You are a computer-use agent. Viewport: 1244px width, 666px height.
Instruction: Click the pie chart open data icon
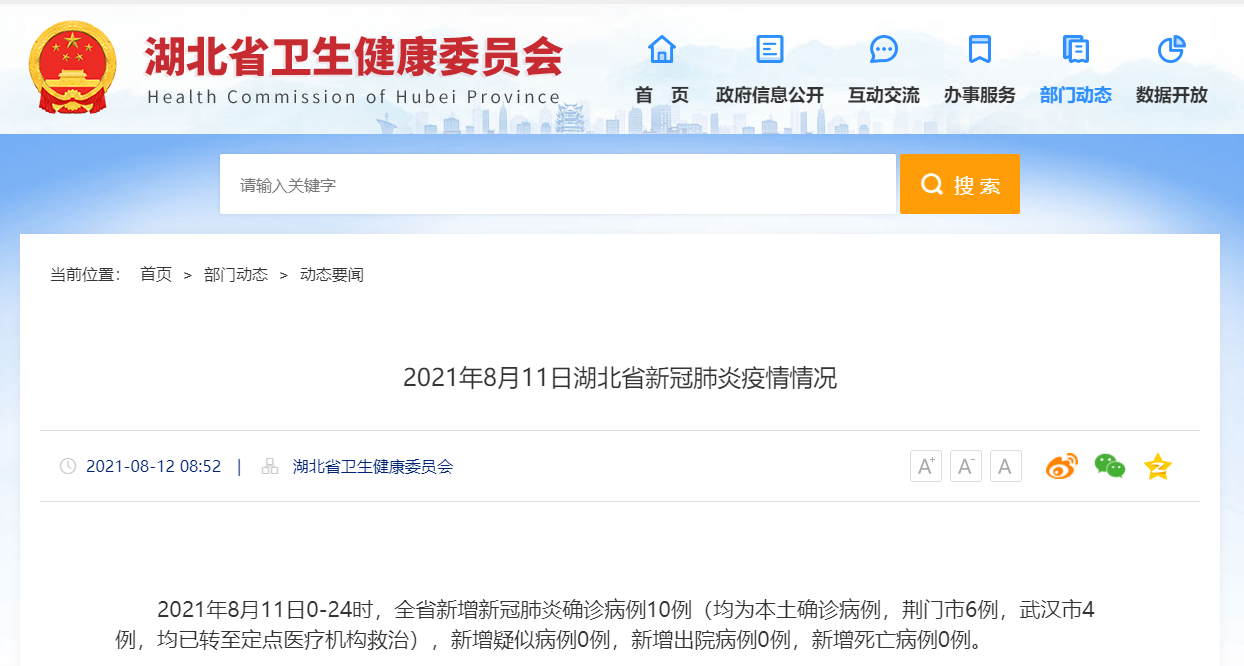pos(1172,48)
